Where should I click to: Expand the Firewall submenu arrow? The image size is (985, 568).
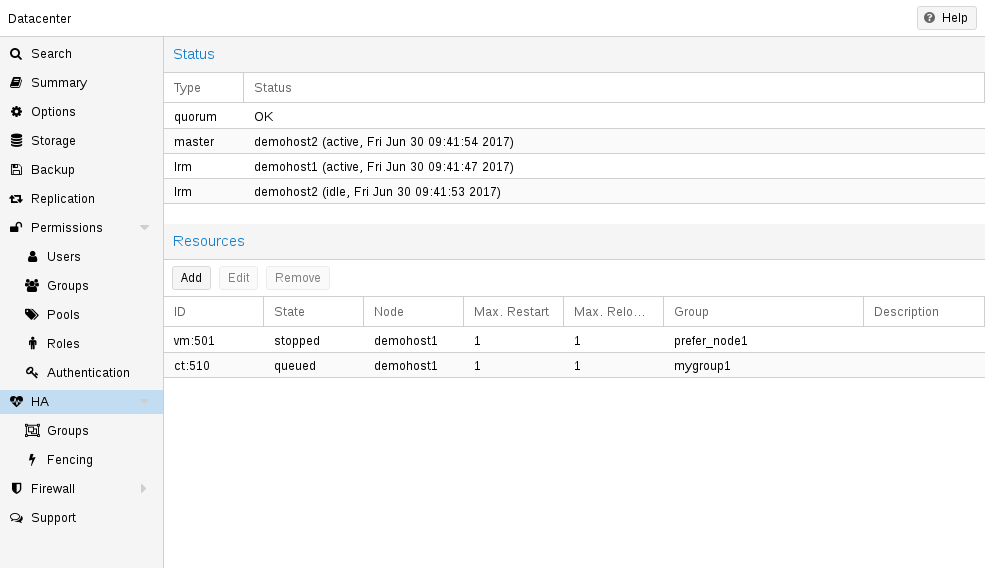144,489
